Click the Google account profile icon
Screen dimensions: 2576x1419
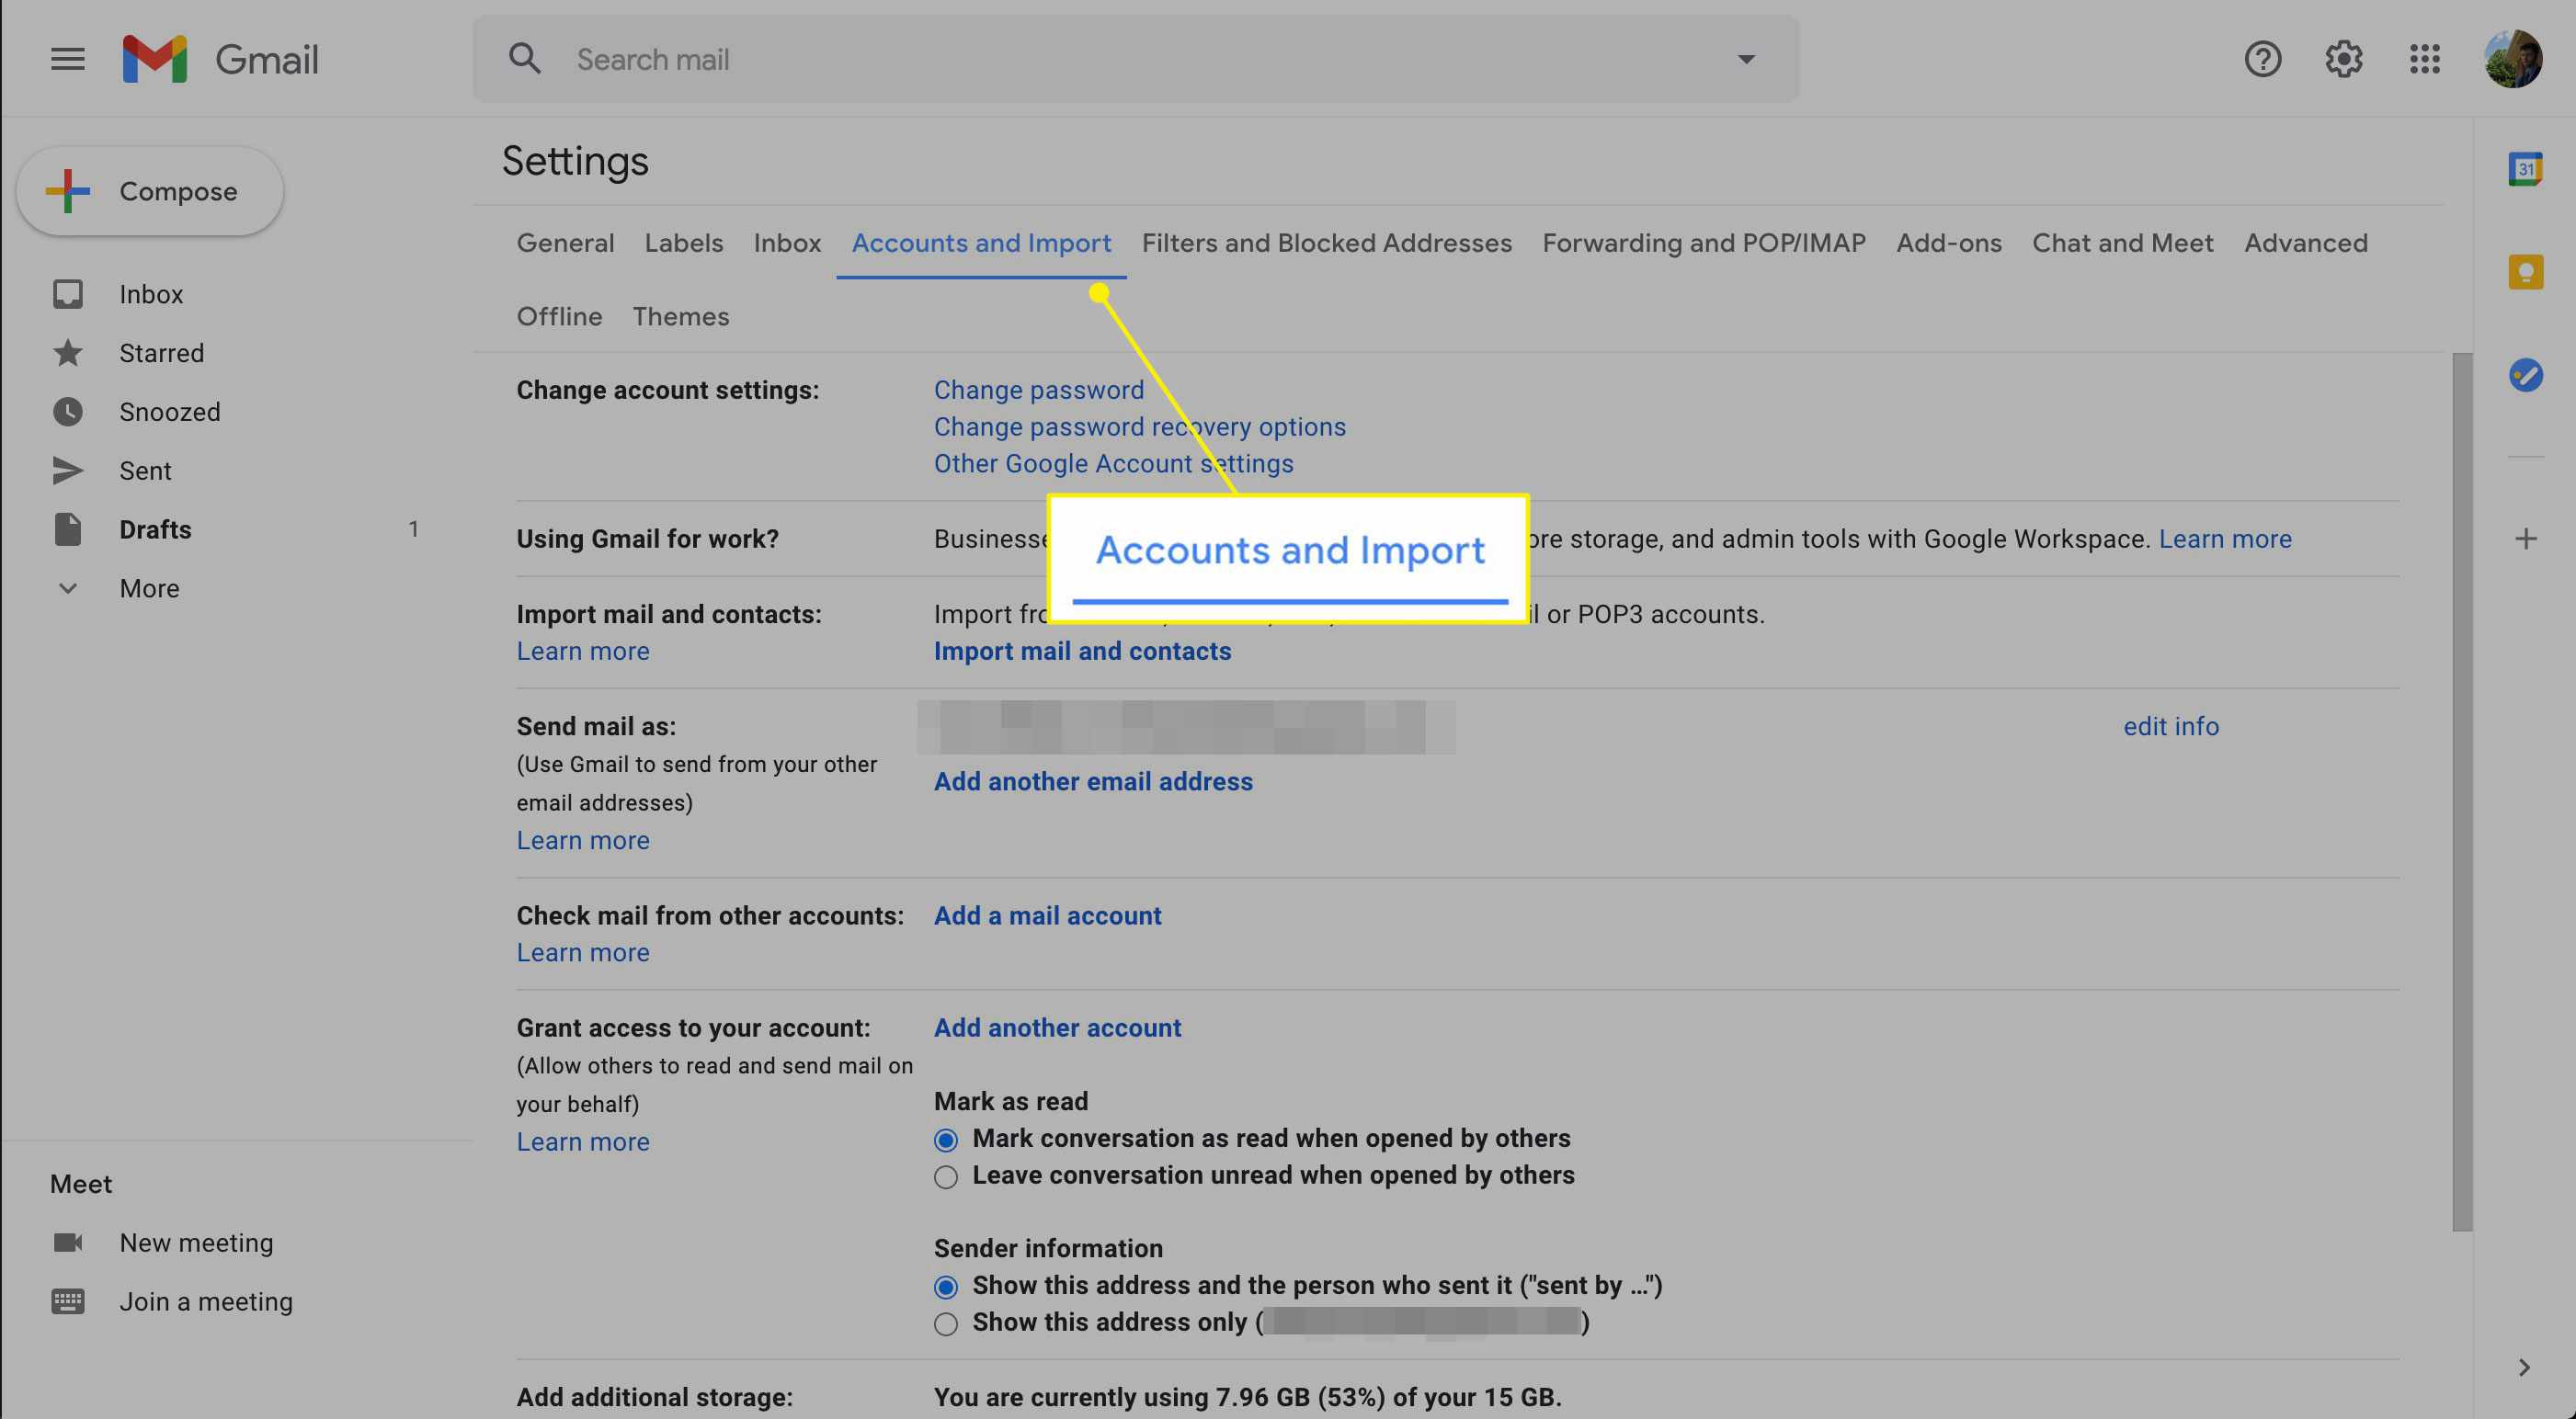click(x=2512, y=58)
